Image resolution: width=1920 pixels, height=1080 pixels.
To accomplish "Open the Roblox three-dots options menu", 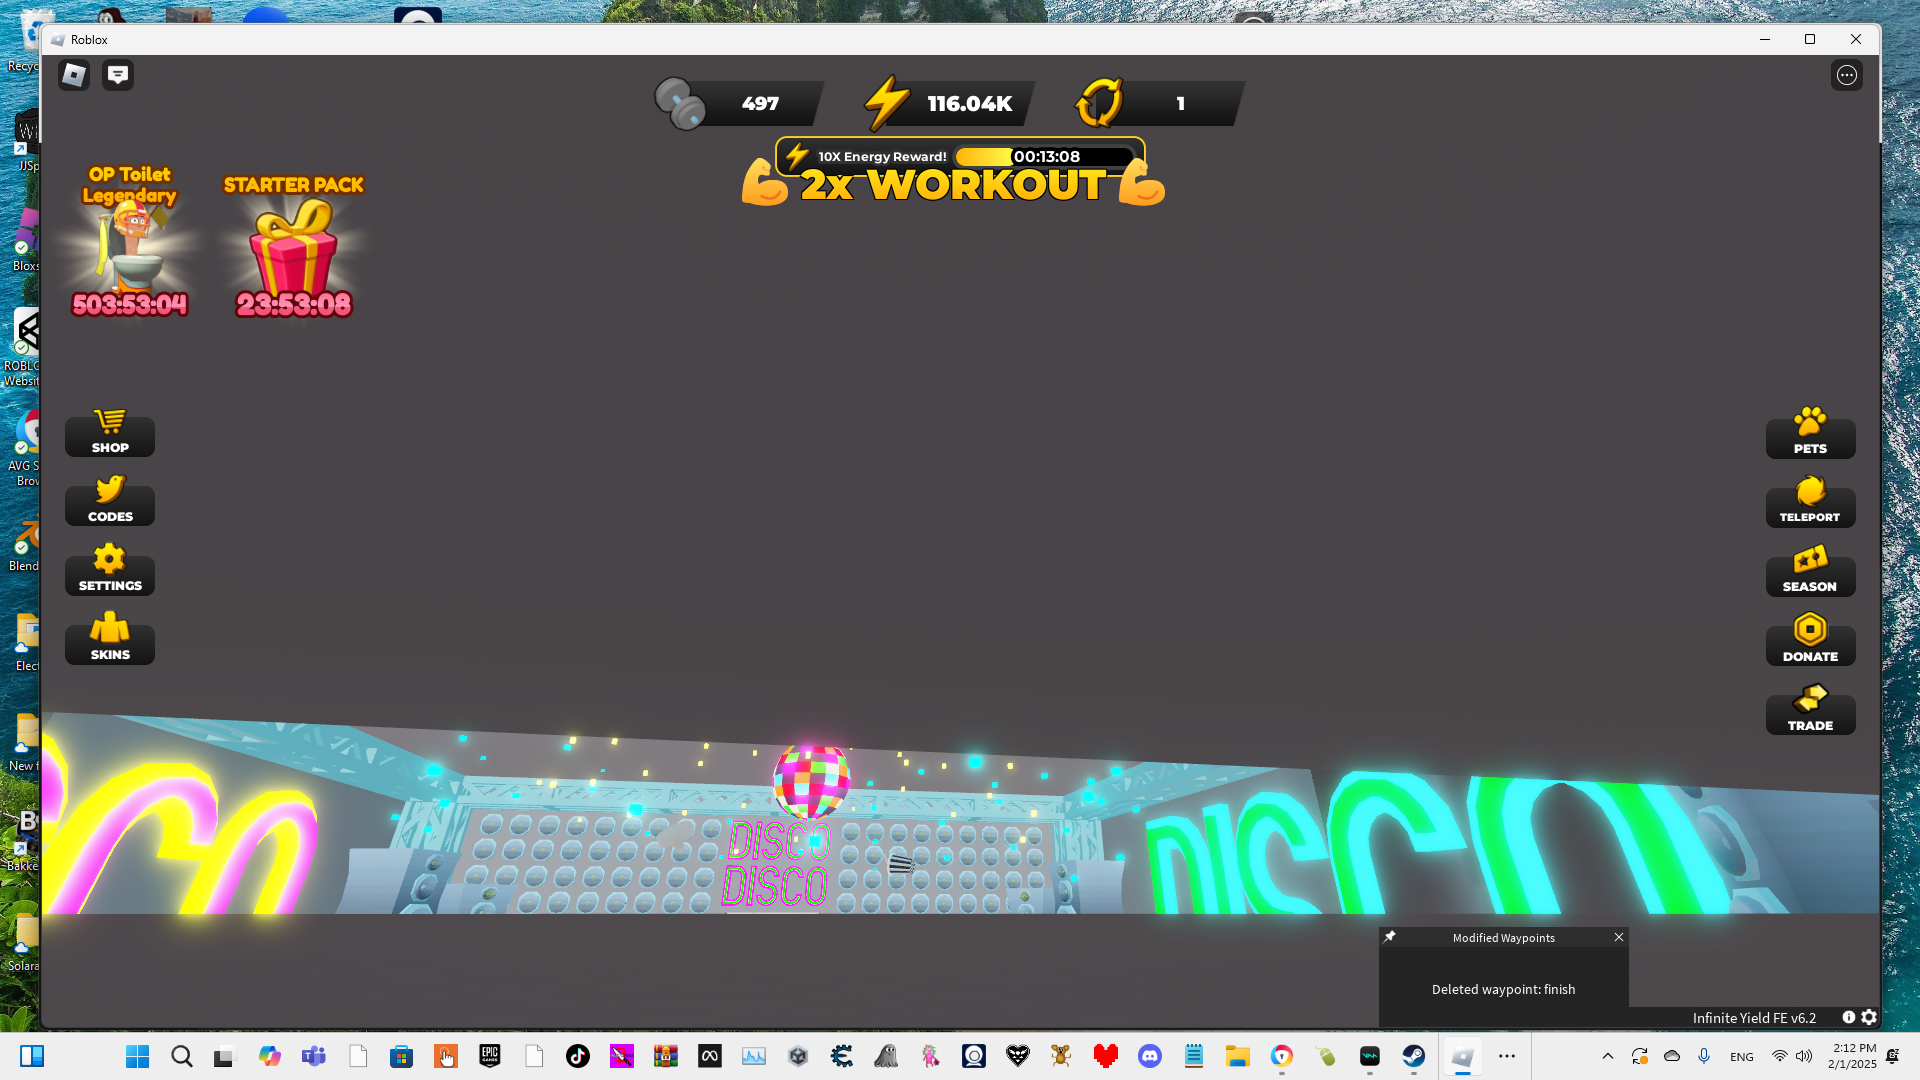I will click(x=1846, y=75).
